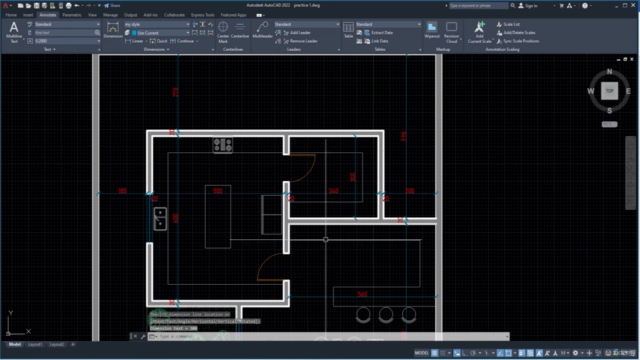Click the workspace switching gear icon in status bar
Image resolution: width=640 pixels, height=360 pixels.
(575, 353)
